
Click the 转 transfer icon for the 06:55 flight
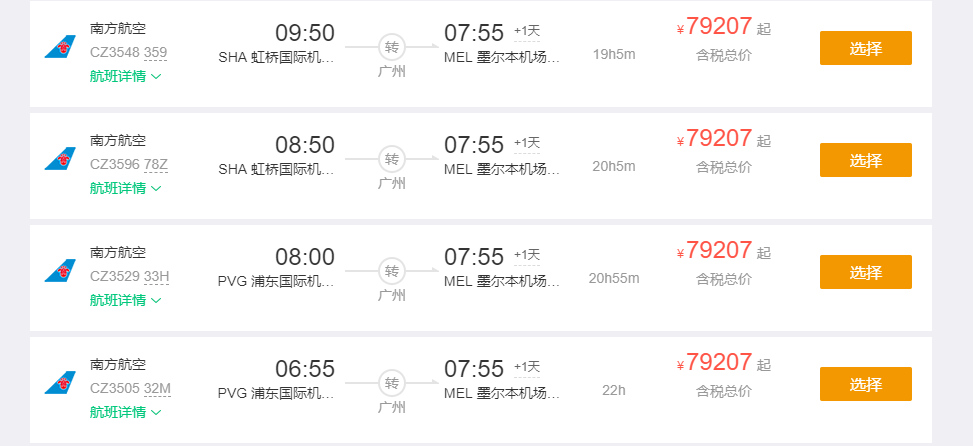click(x=392, y=383)
